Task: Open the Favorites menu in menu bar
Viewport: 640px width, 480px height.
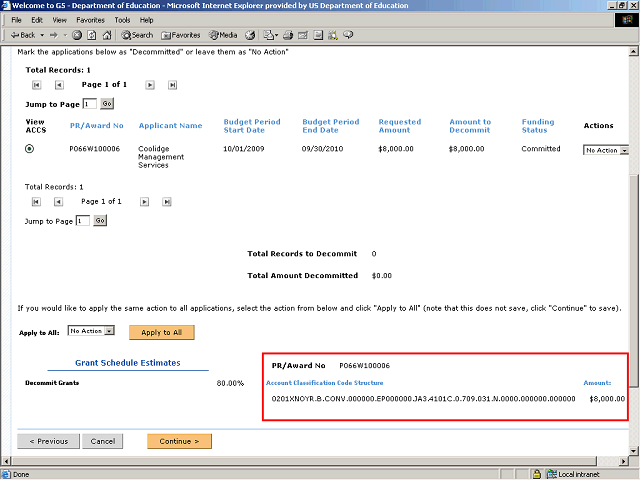Action: tap(90, 20)
